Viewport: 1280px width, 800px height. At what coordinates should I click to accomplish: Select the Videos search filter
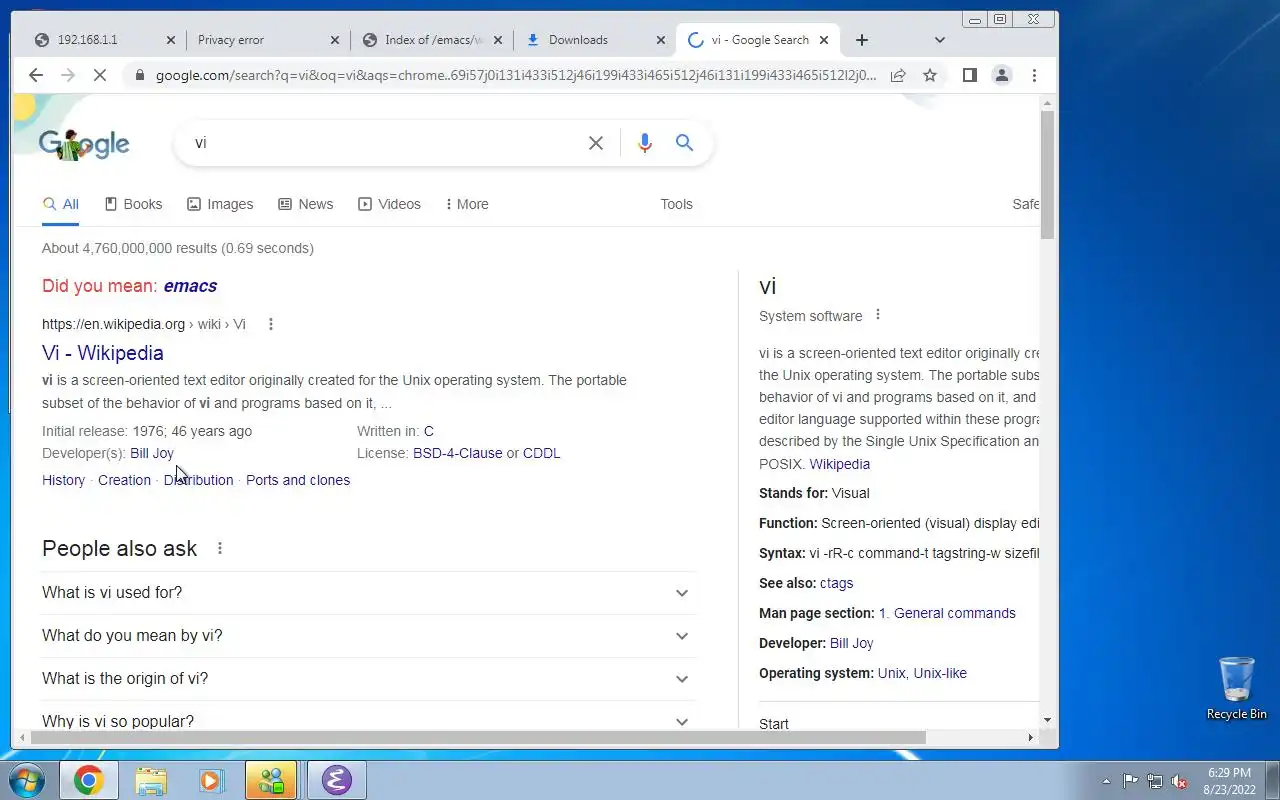pyautogui.click(x=390, y=204)
